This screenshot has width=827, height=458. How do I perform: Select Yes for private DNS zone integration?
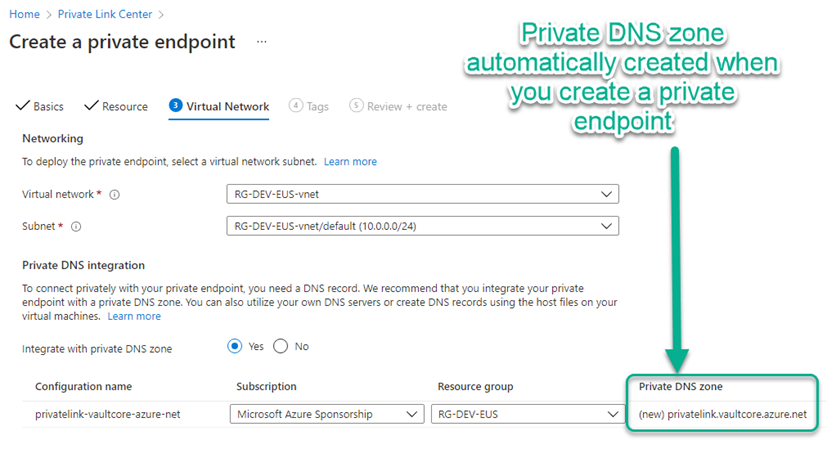[x=235, y=346]
